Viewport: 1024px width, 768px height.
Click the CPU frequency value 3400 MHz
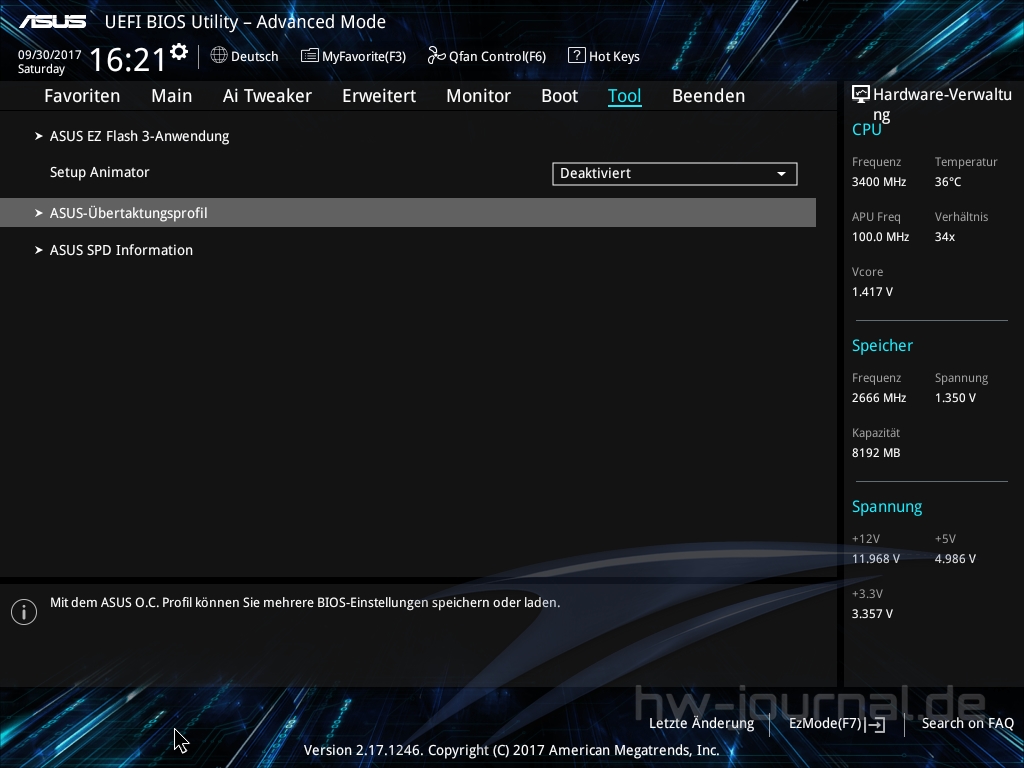[x=879, y=182]
